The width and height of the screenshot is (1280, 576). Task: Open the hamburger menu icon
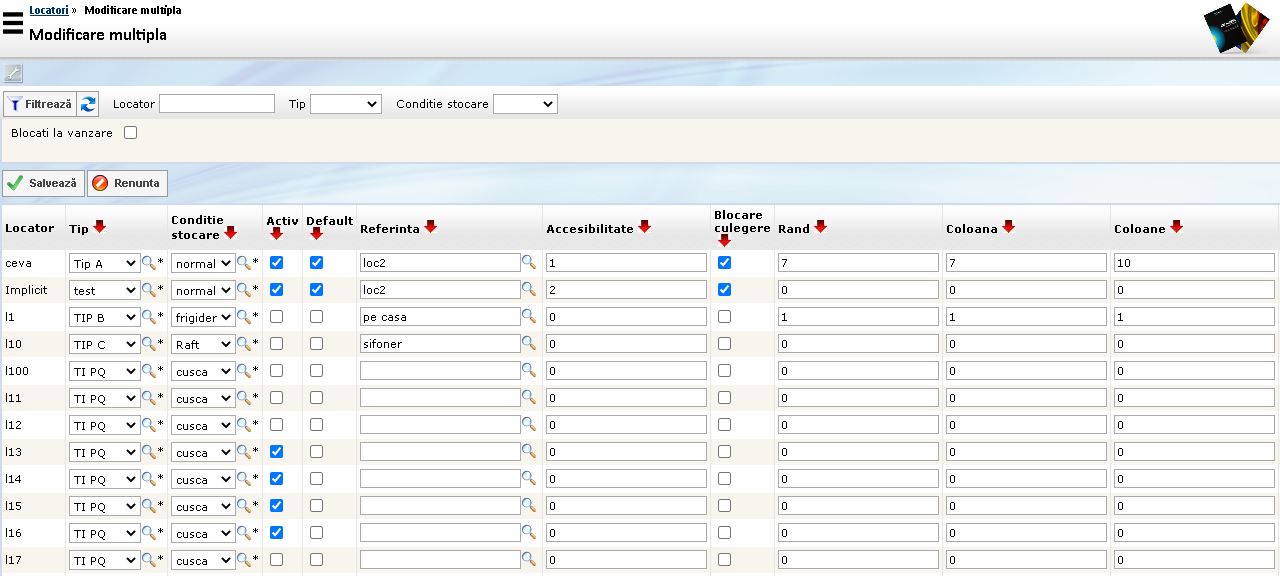click(x=13, y=22)
